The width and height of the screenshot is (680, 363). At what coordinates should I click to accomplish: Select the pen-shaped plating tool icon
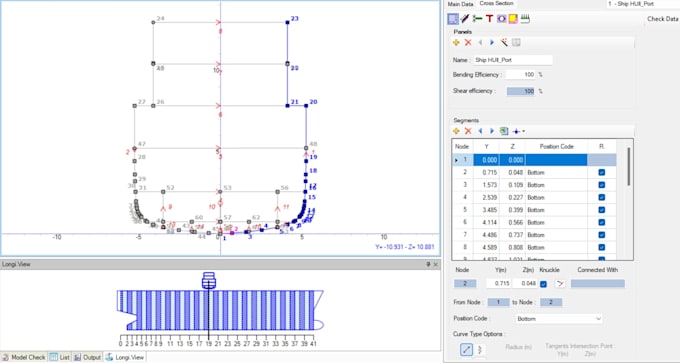(x=464, y=19)
